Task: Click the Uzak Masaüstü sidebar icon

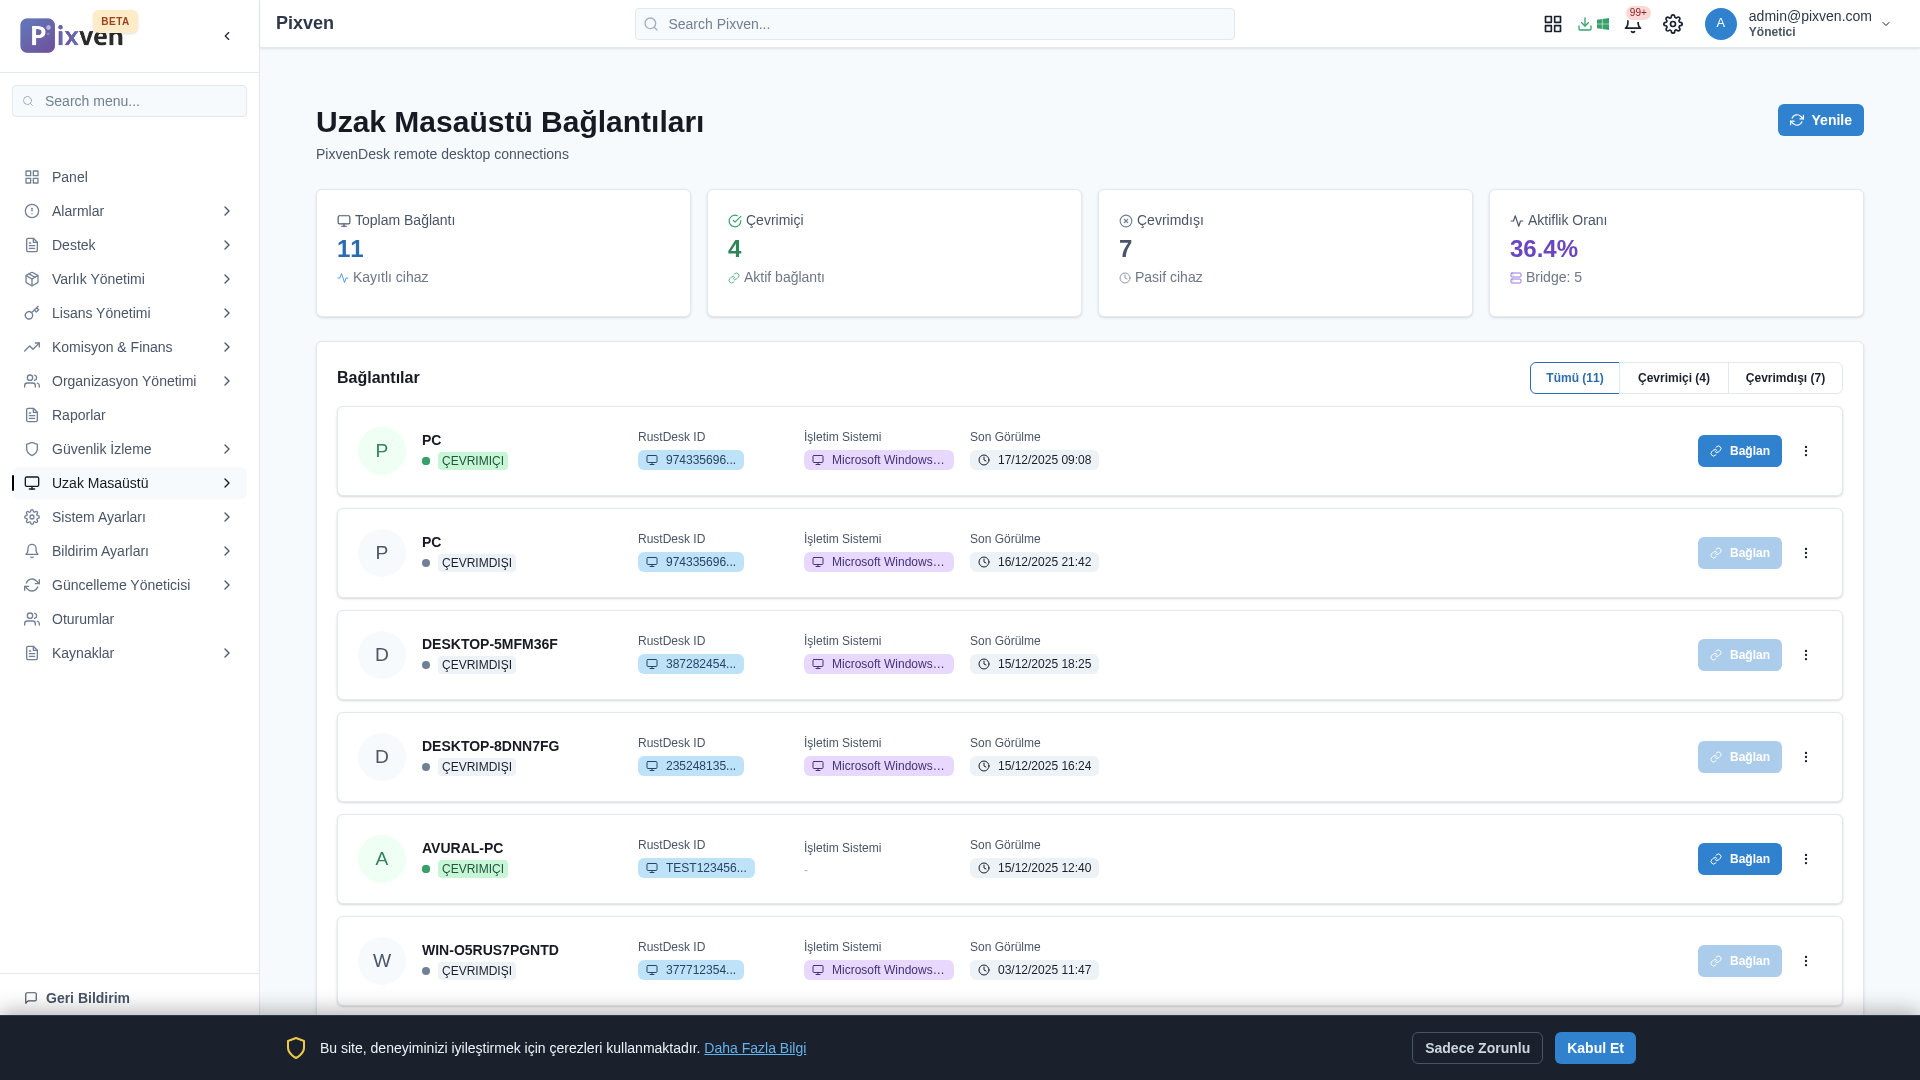Action: tap(31, 482)
